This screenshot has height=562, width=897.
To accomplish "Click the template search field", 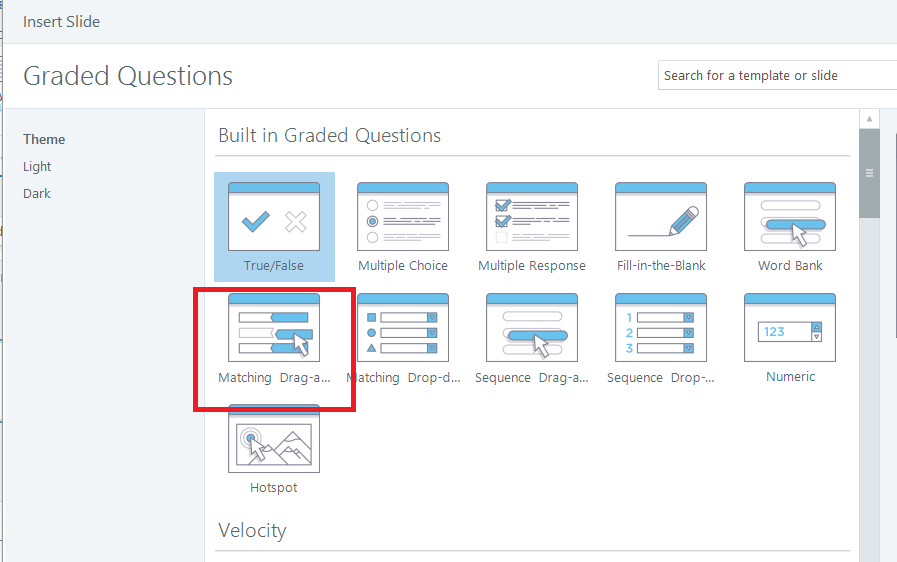I will [x=776, y=75].
